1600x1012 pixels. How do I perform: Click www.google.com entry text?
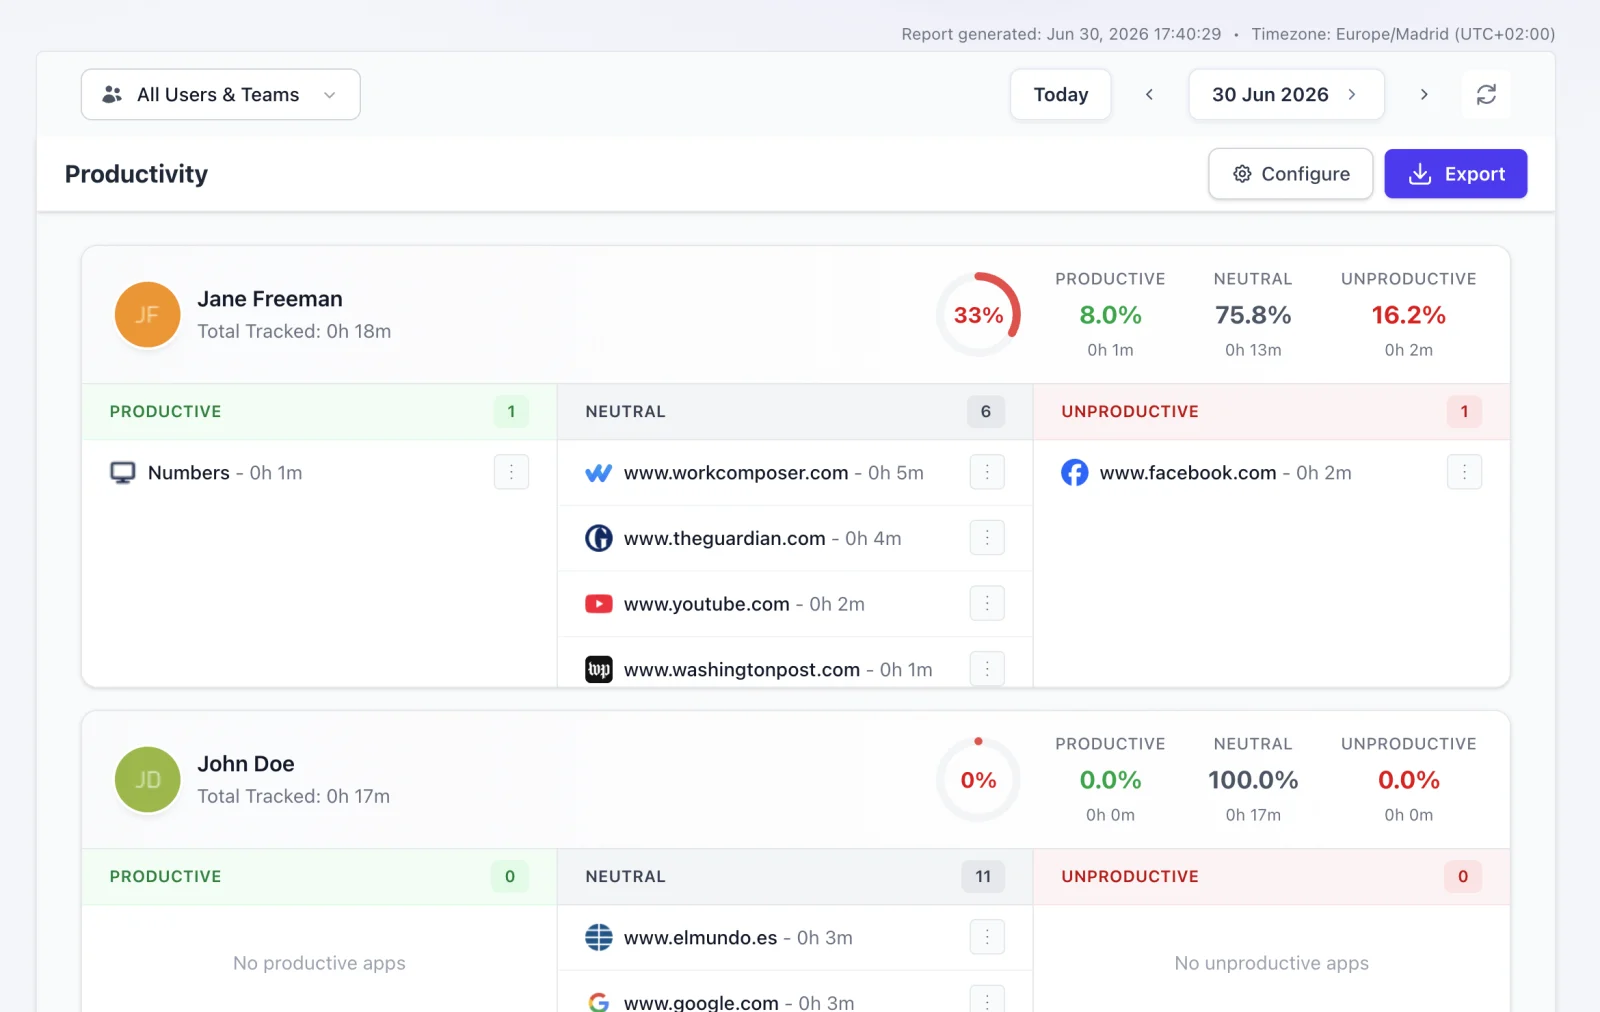click(x=739, y=1002)
